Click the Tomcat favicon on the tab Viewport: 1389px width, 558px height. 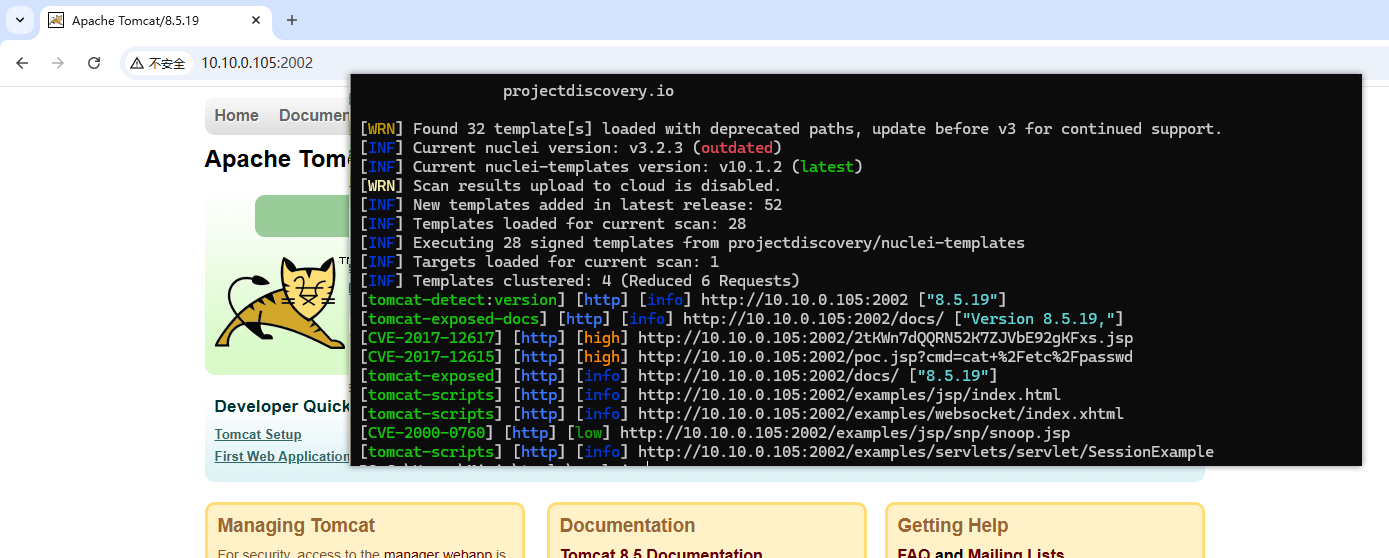click(56, 20)
